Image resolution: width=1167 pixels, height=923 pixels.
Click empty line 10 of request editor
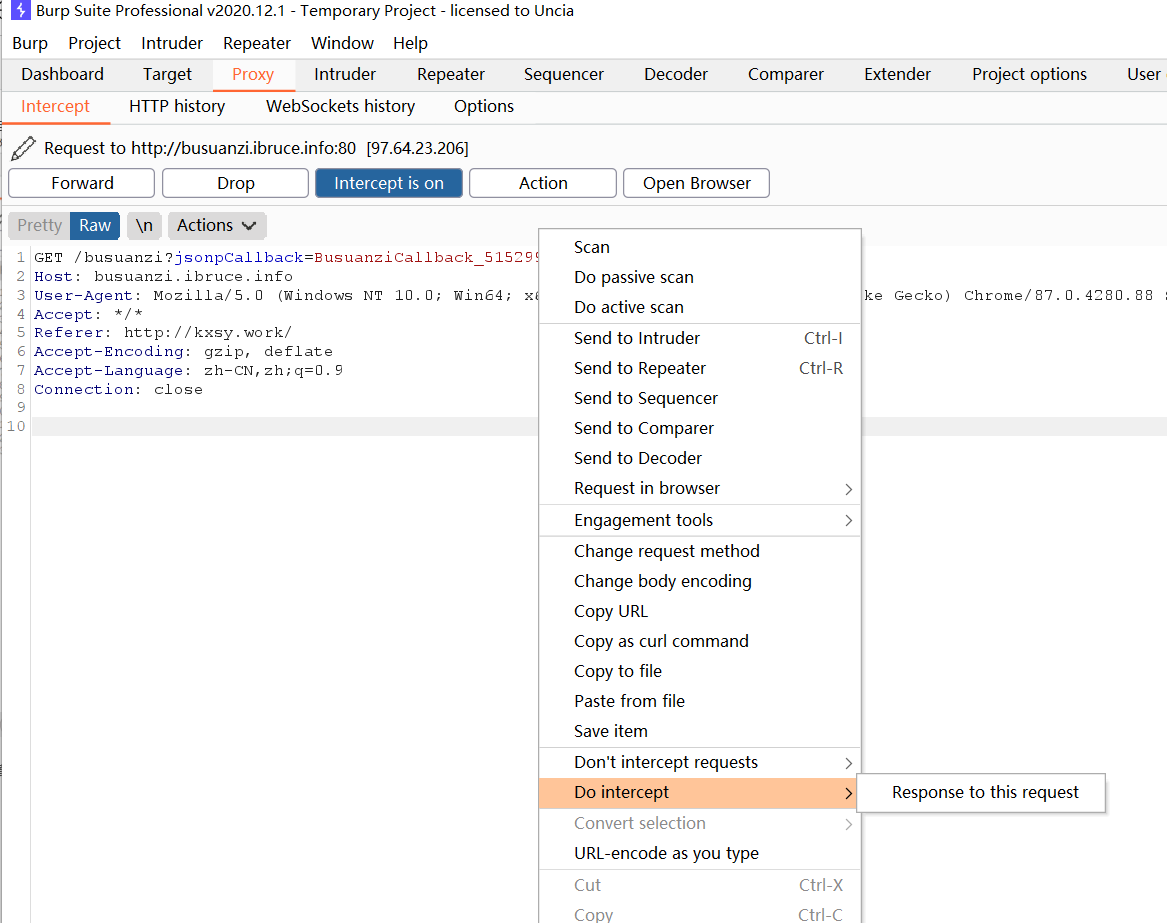(283, 427)
